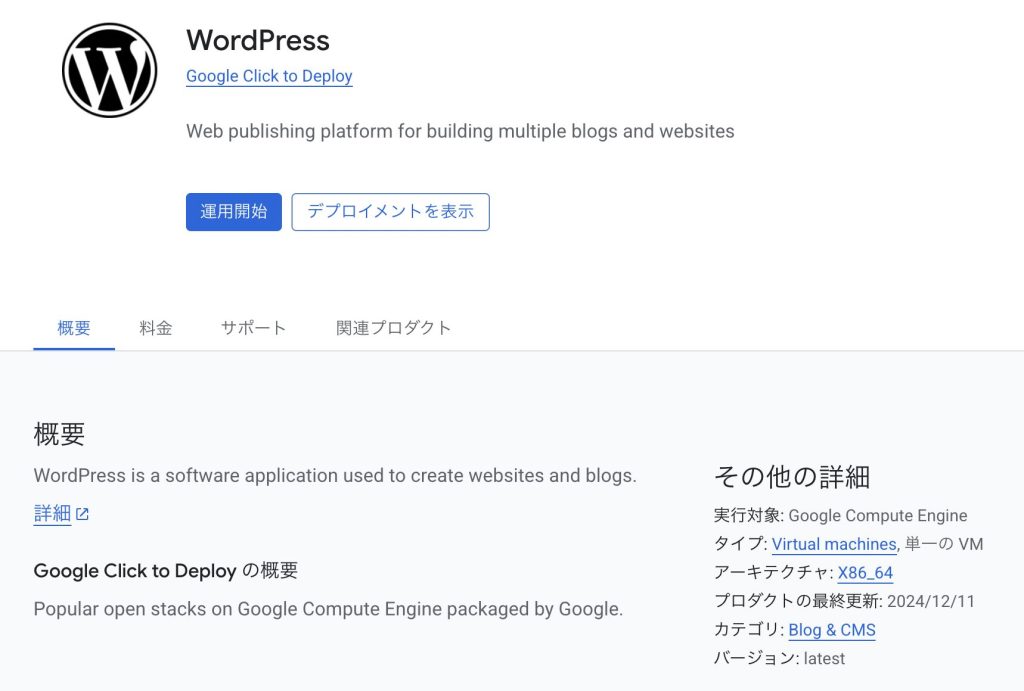This screenshot has width=1024, height=691.
Task: Follow the Virtual machines link
Action: 834,544
